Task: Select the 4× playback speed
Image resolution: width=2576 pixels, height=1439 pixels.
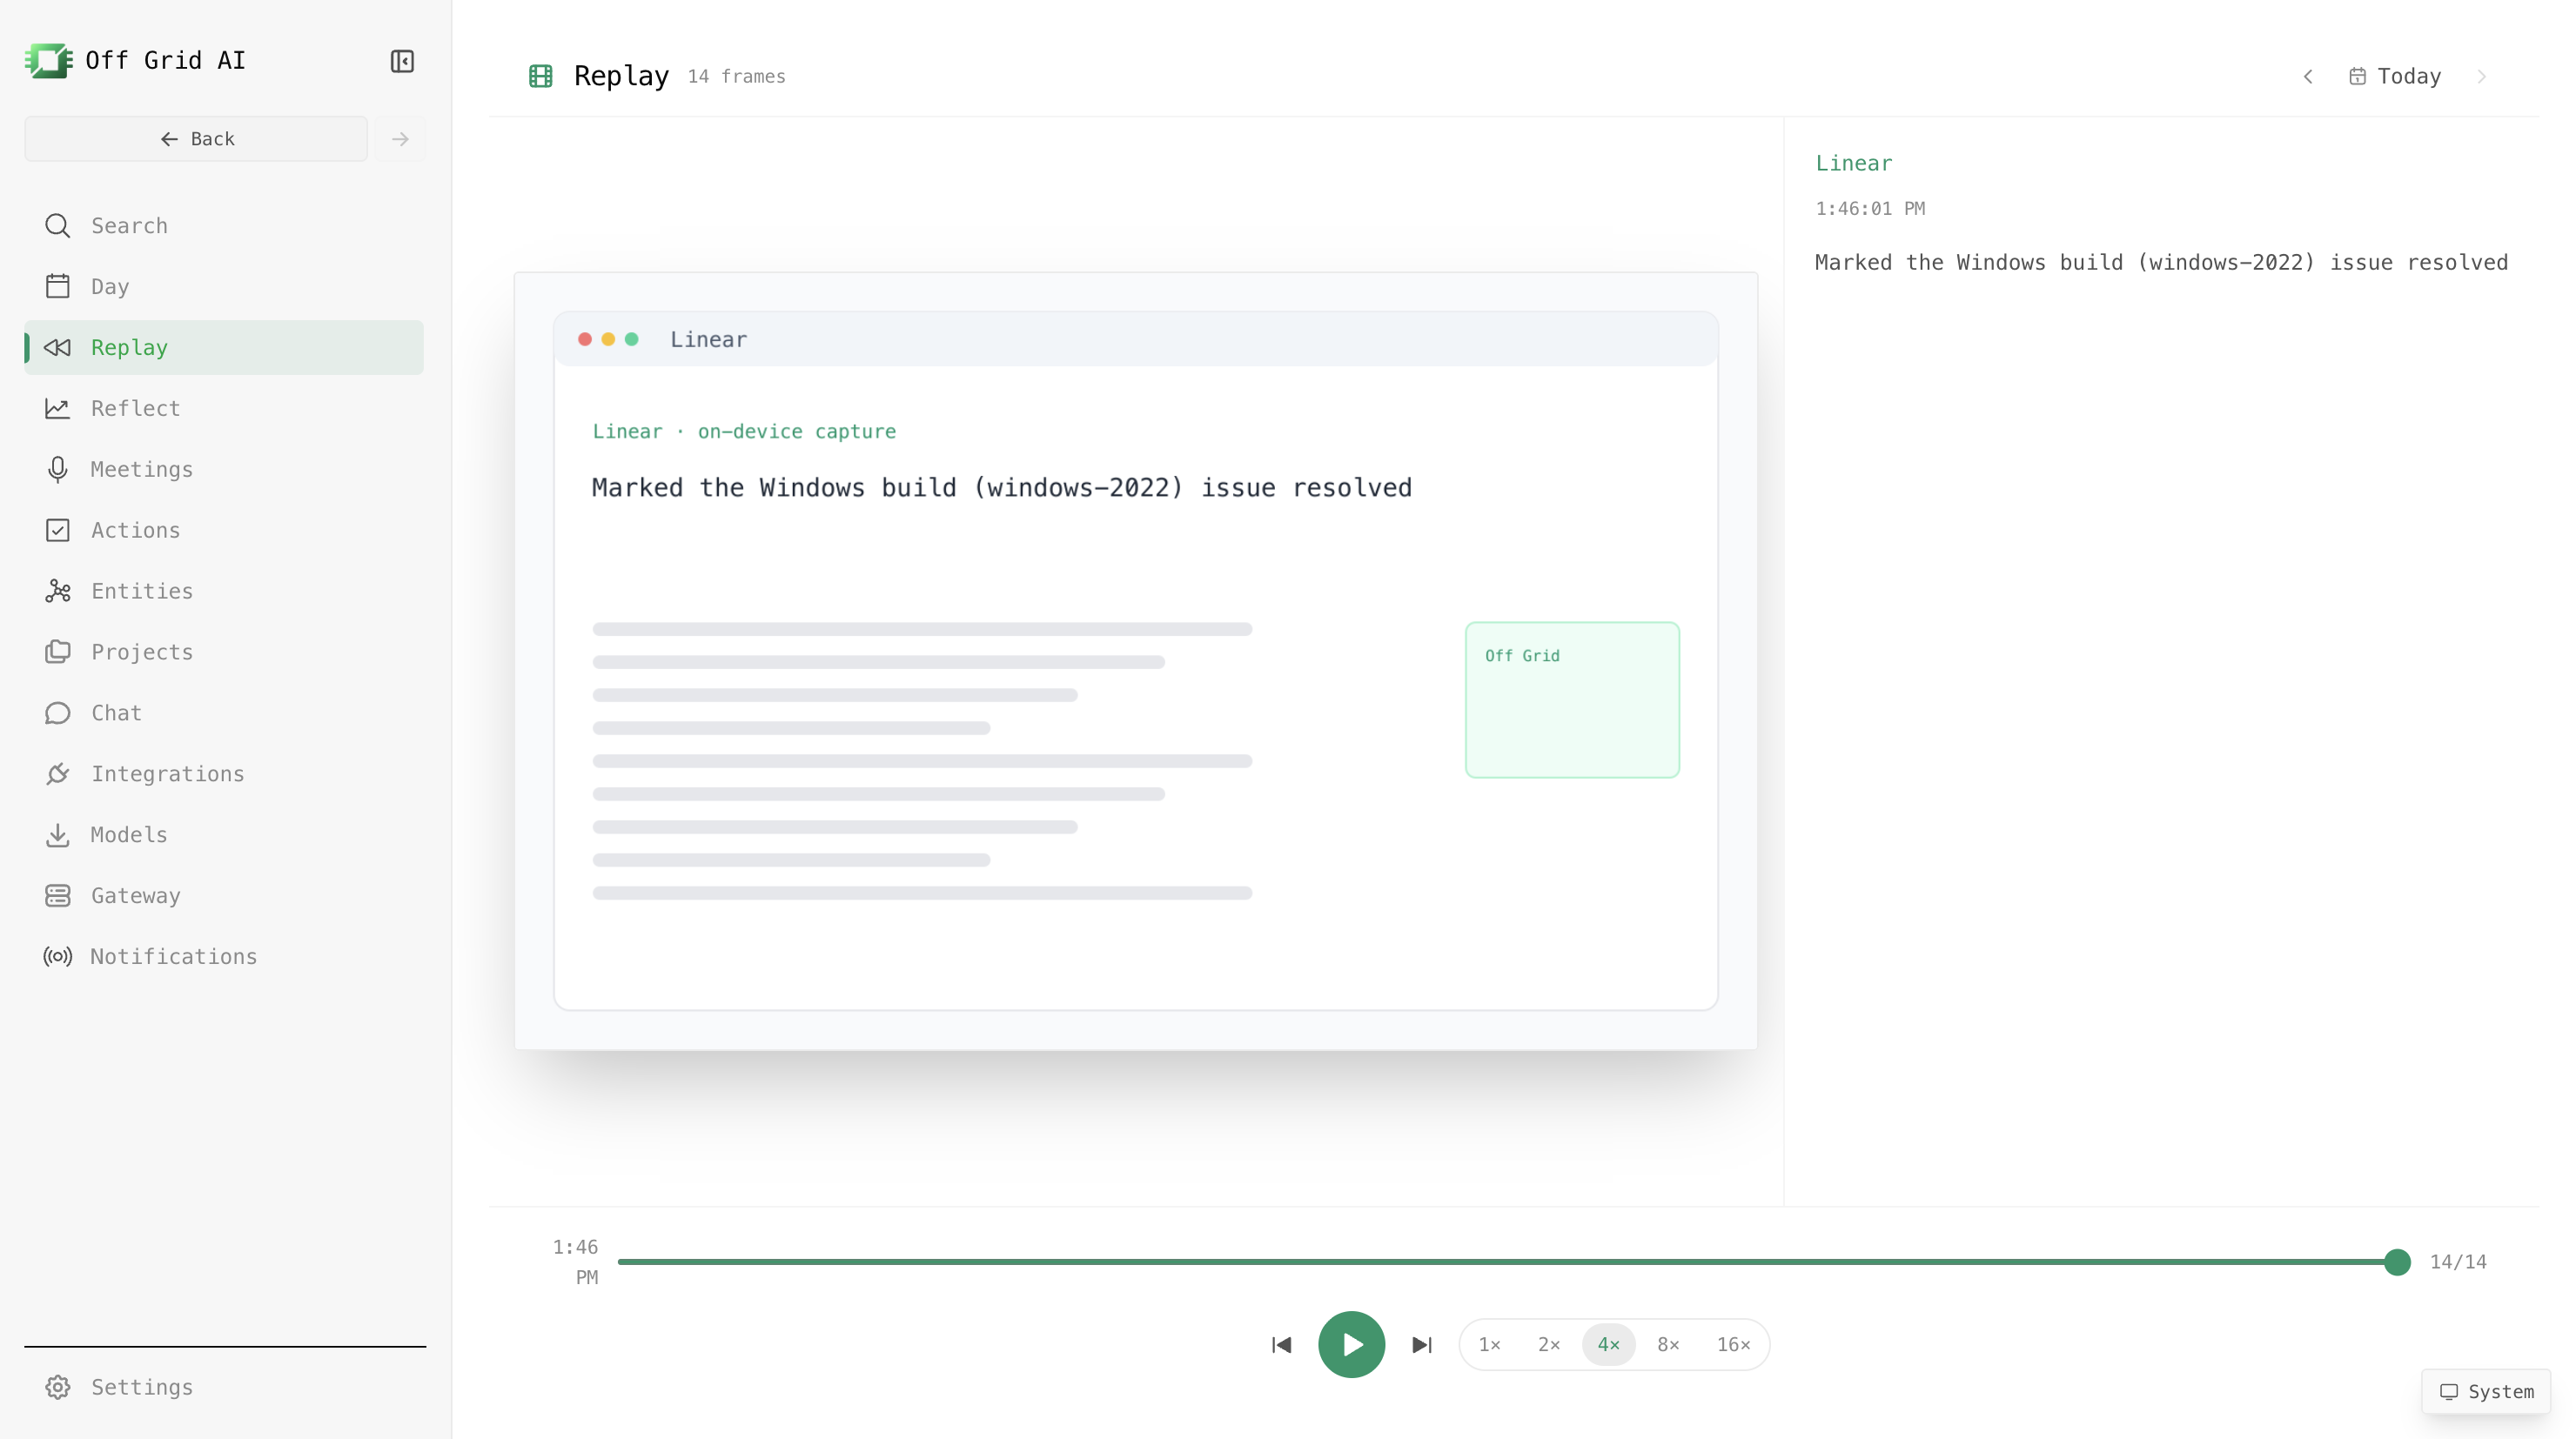Action: pyautogui.click(x=1608, y=1345)
